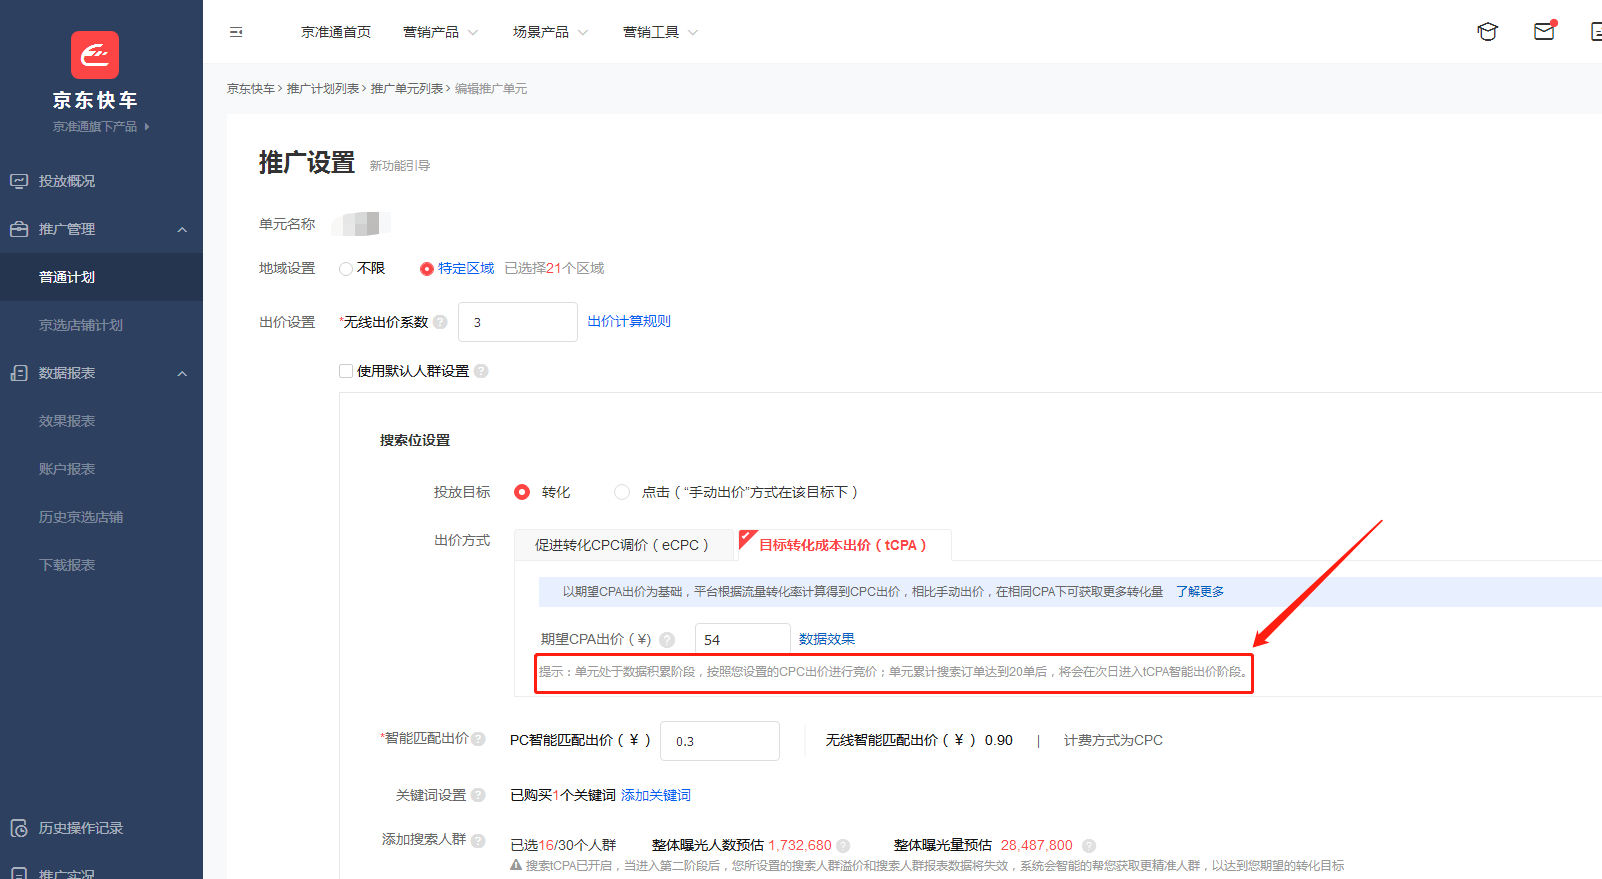Click the 已选择21个区域 text
This screenshot has width=1602, height=879.
point(554,268)
